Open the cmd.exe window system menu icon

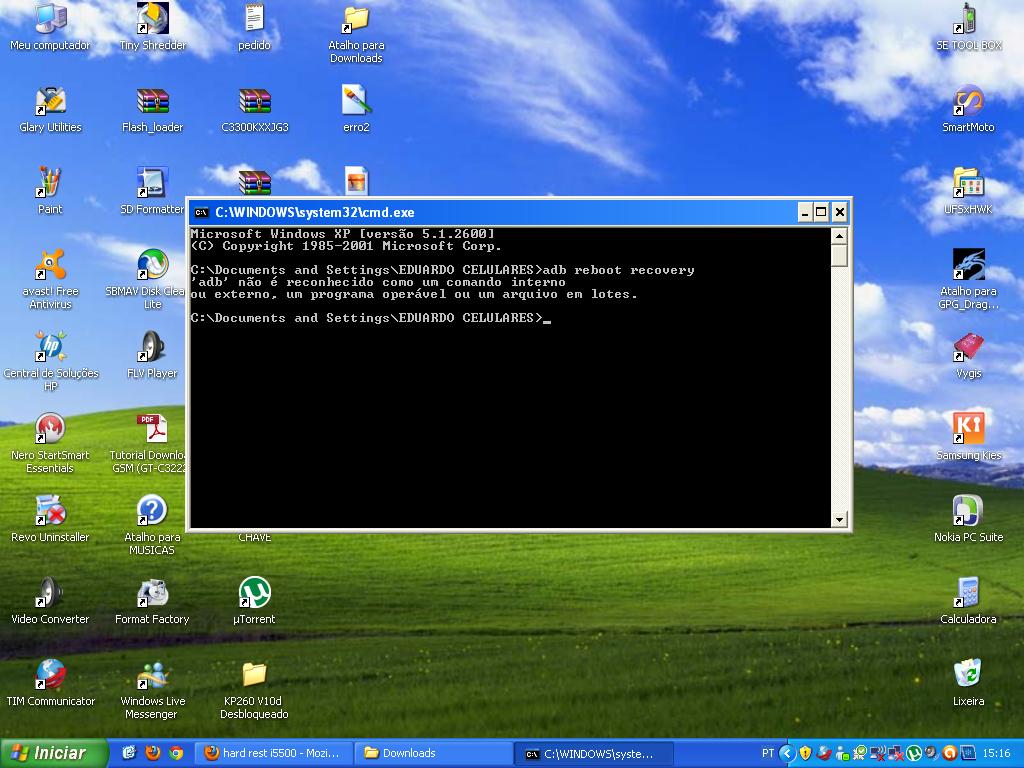[201, 212]
